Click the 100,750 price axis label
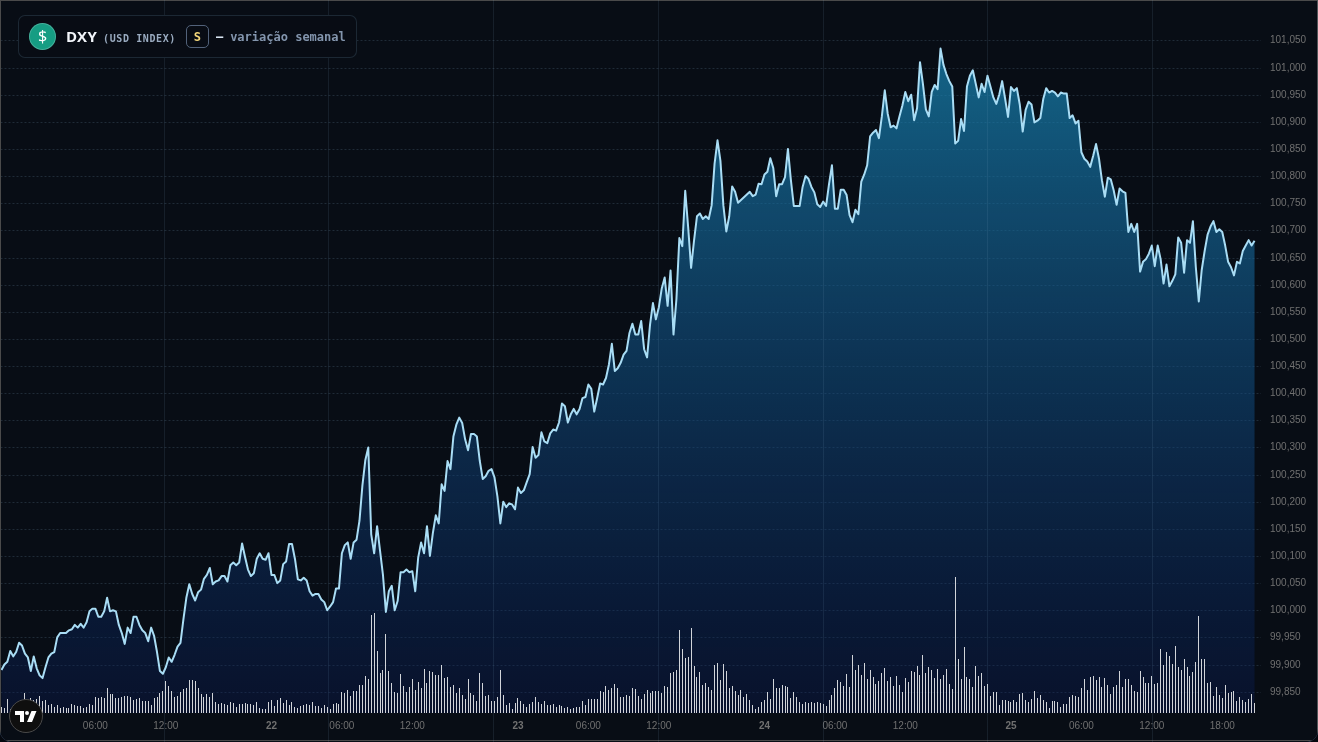Viewport: 1318px width, 742px height. coord(1288,202)
